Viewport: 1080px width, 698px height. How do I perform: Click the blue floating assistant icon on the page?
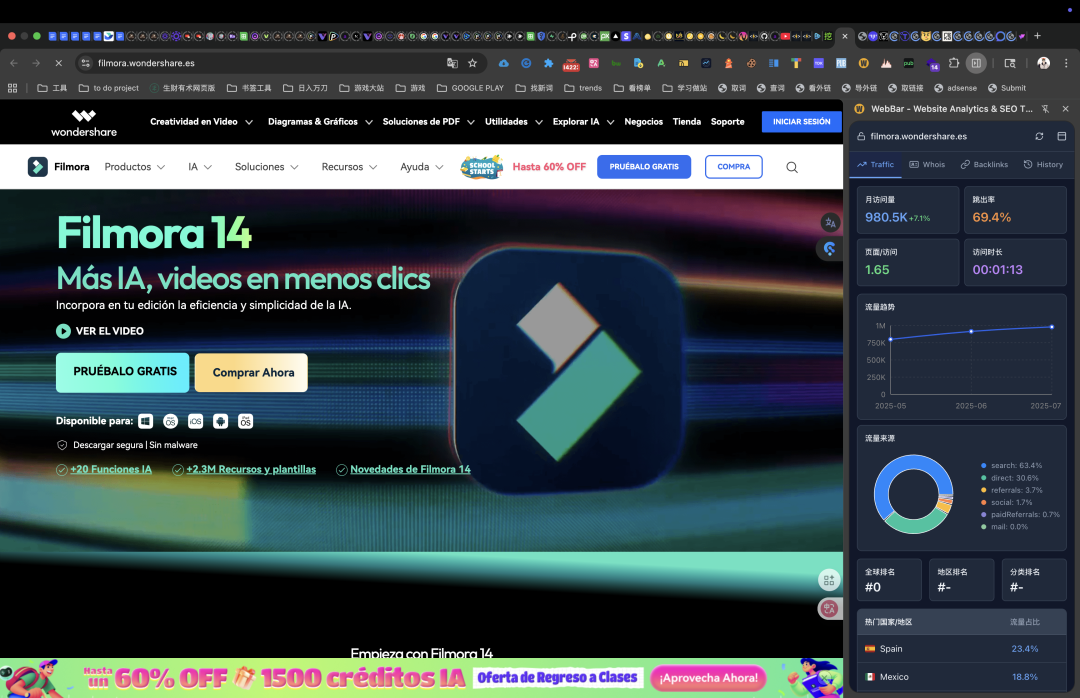pyautogui.click(x=830, y=249)
